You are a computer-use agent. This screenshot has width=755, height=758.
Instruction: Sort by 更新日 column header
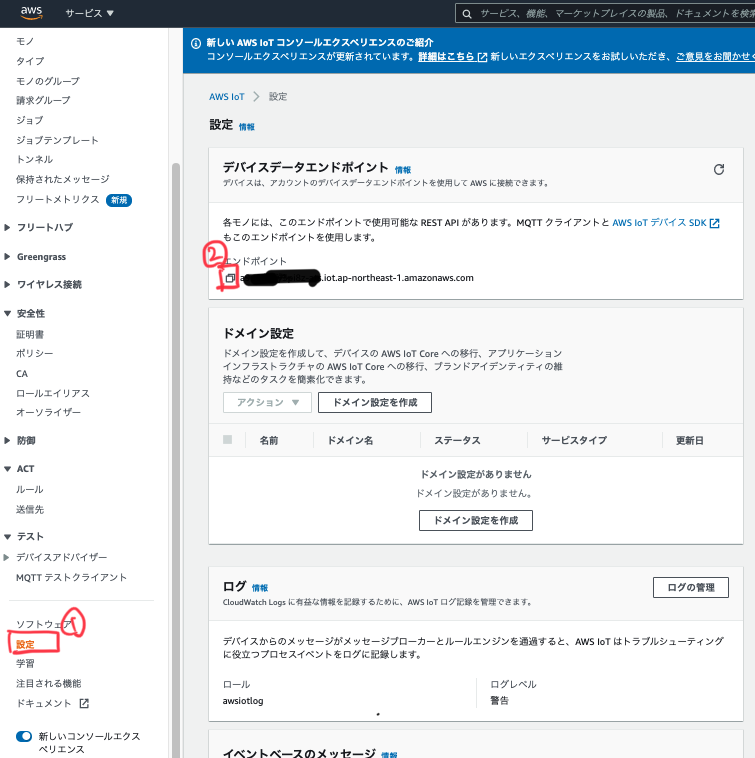689,440
